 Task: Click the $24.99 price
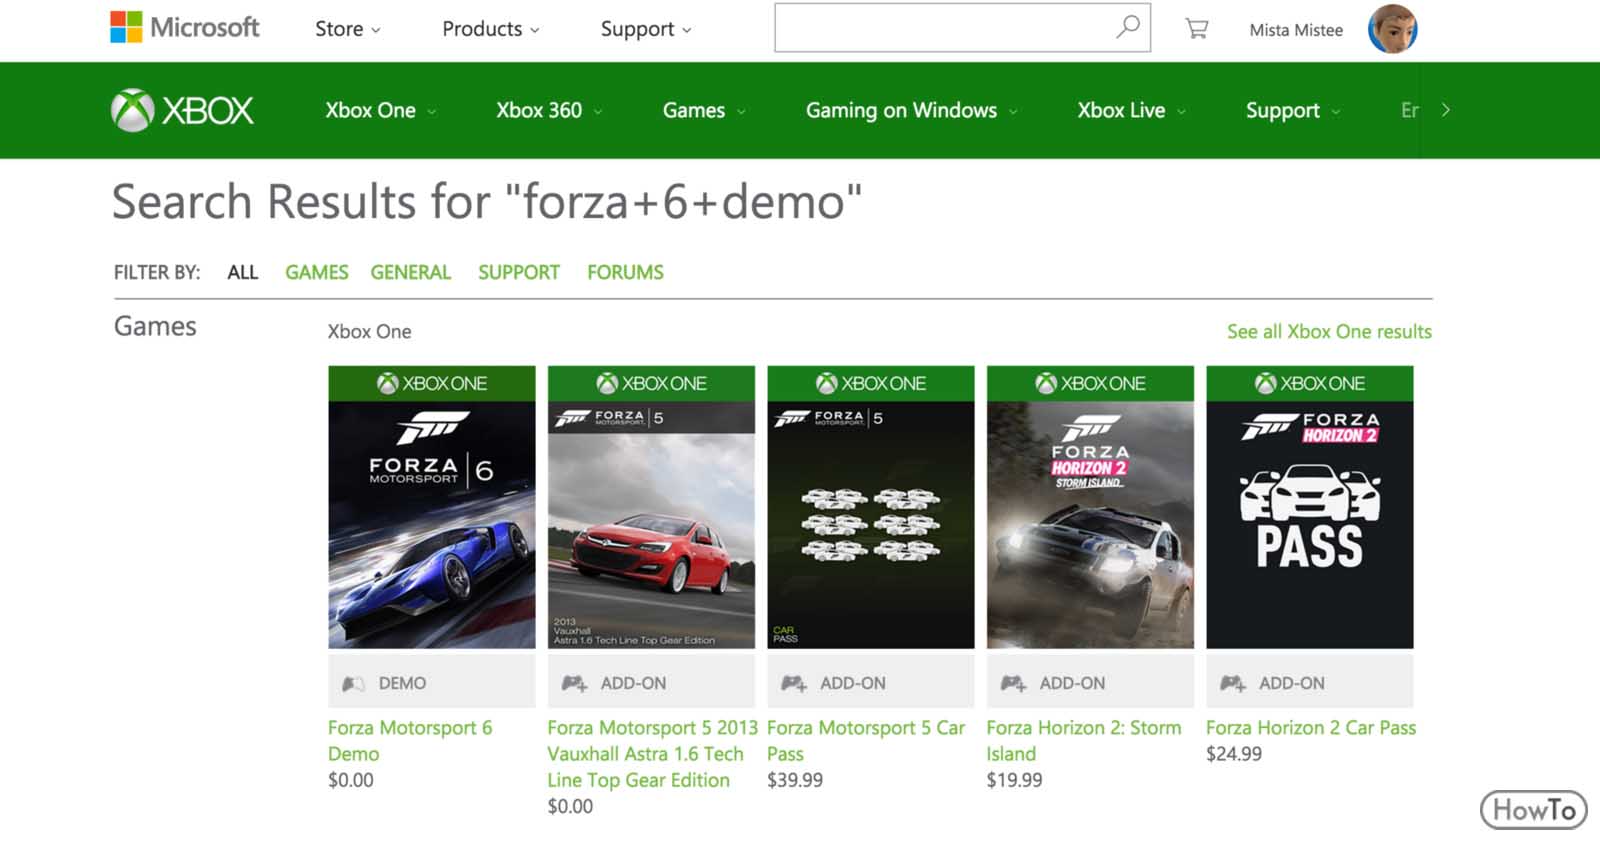[x=1234, y=754]
